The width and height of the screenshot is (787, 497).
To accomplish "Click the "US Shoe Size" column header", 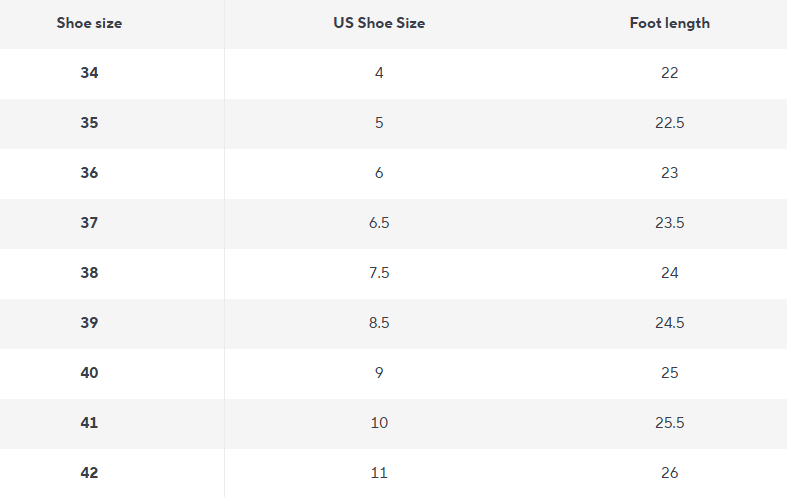I will click(x=379, y=23).
